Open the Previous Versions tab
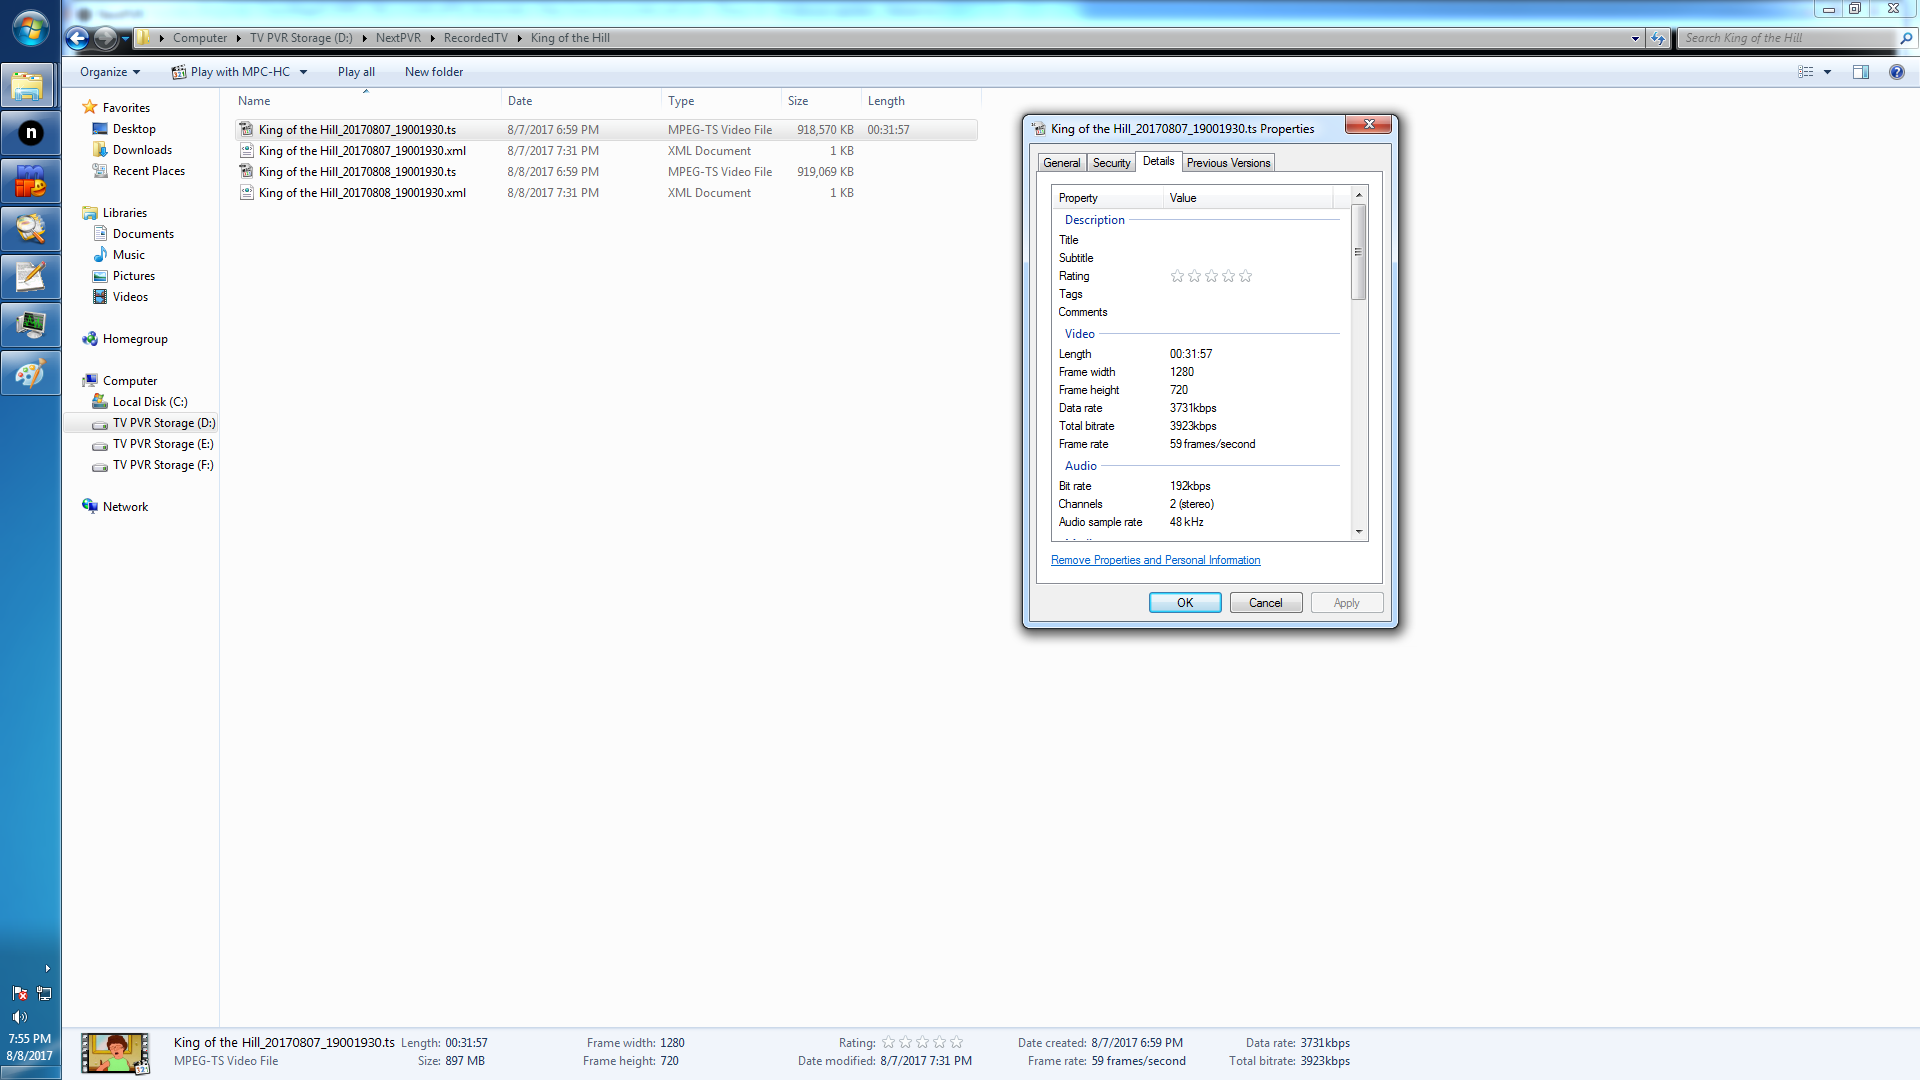The width and height of the screenshot is (1920, 1080). (x=1228, y=163)
